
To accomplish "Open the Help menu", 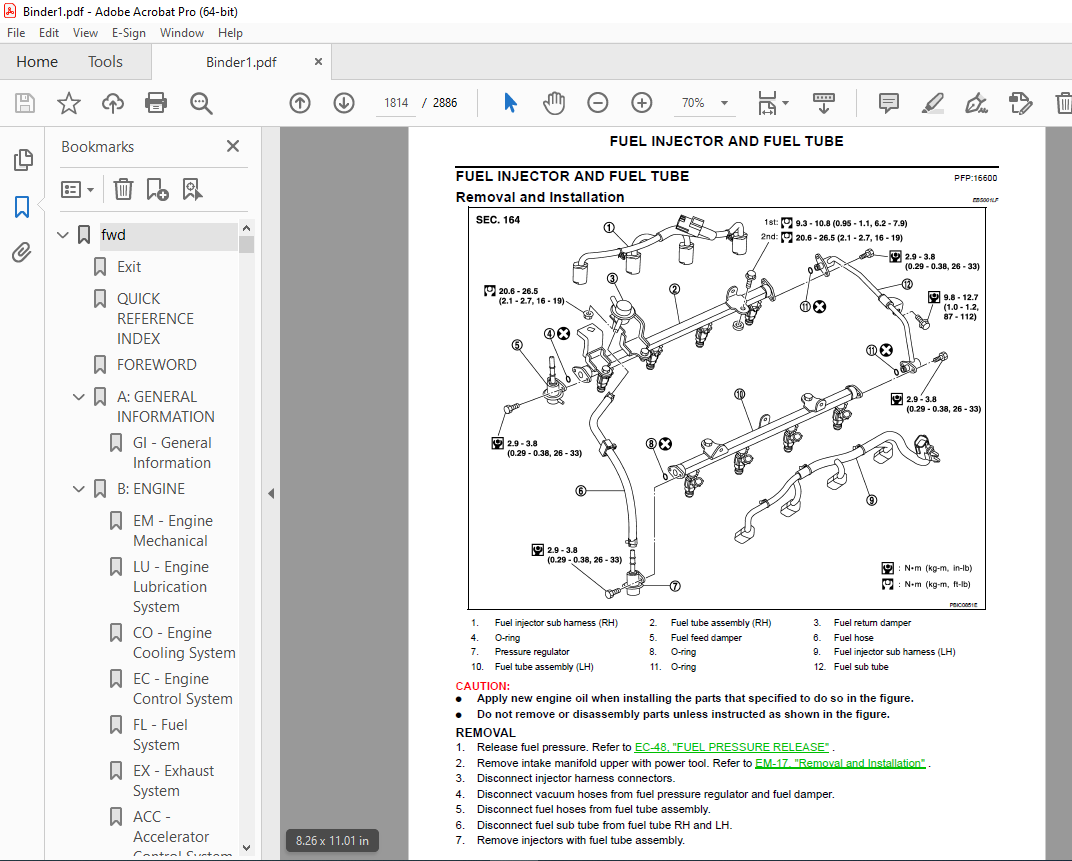I will coord(230,33).
